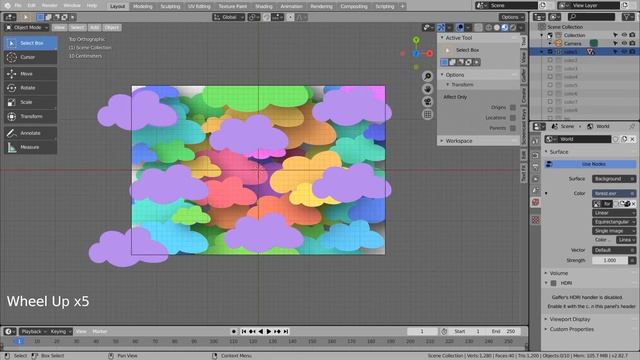
Task: Toggle the camera view icon
Action: point(427,102)
